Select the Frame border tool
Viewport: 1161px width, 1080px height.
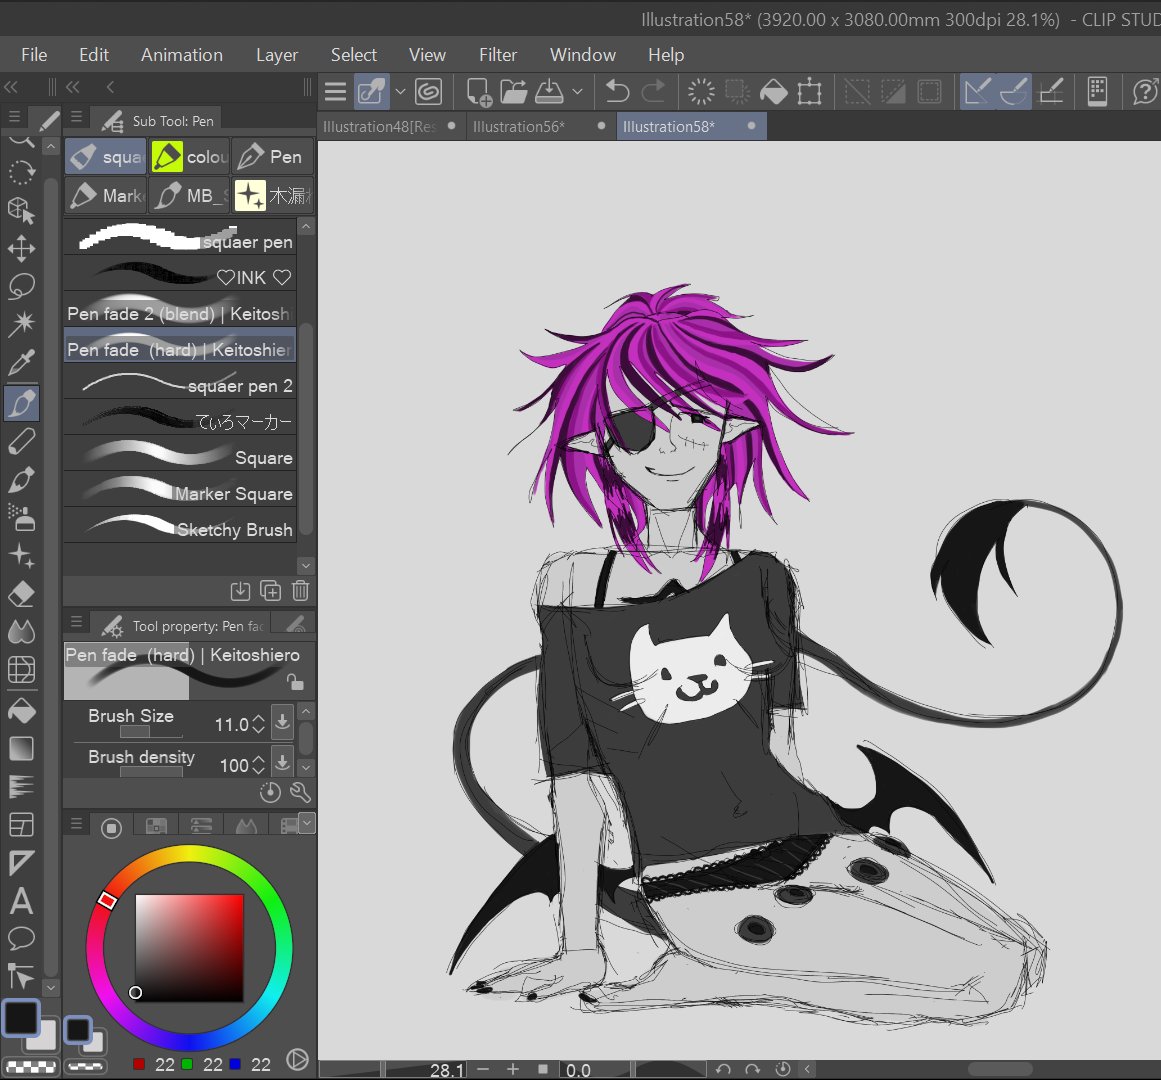tap(21, 824)
